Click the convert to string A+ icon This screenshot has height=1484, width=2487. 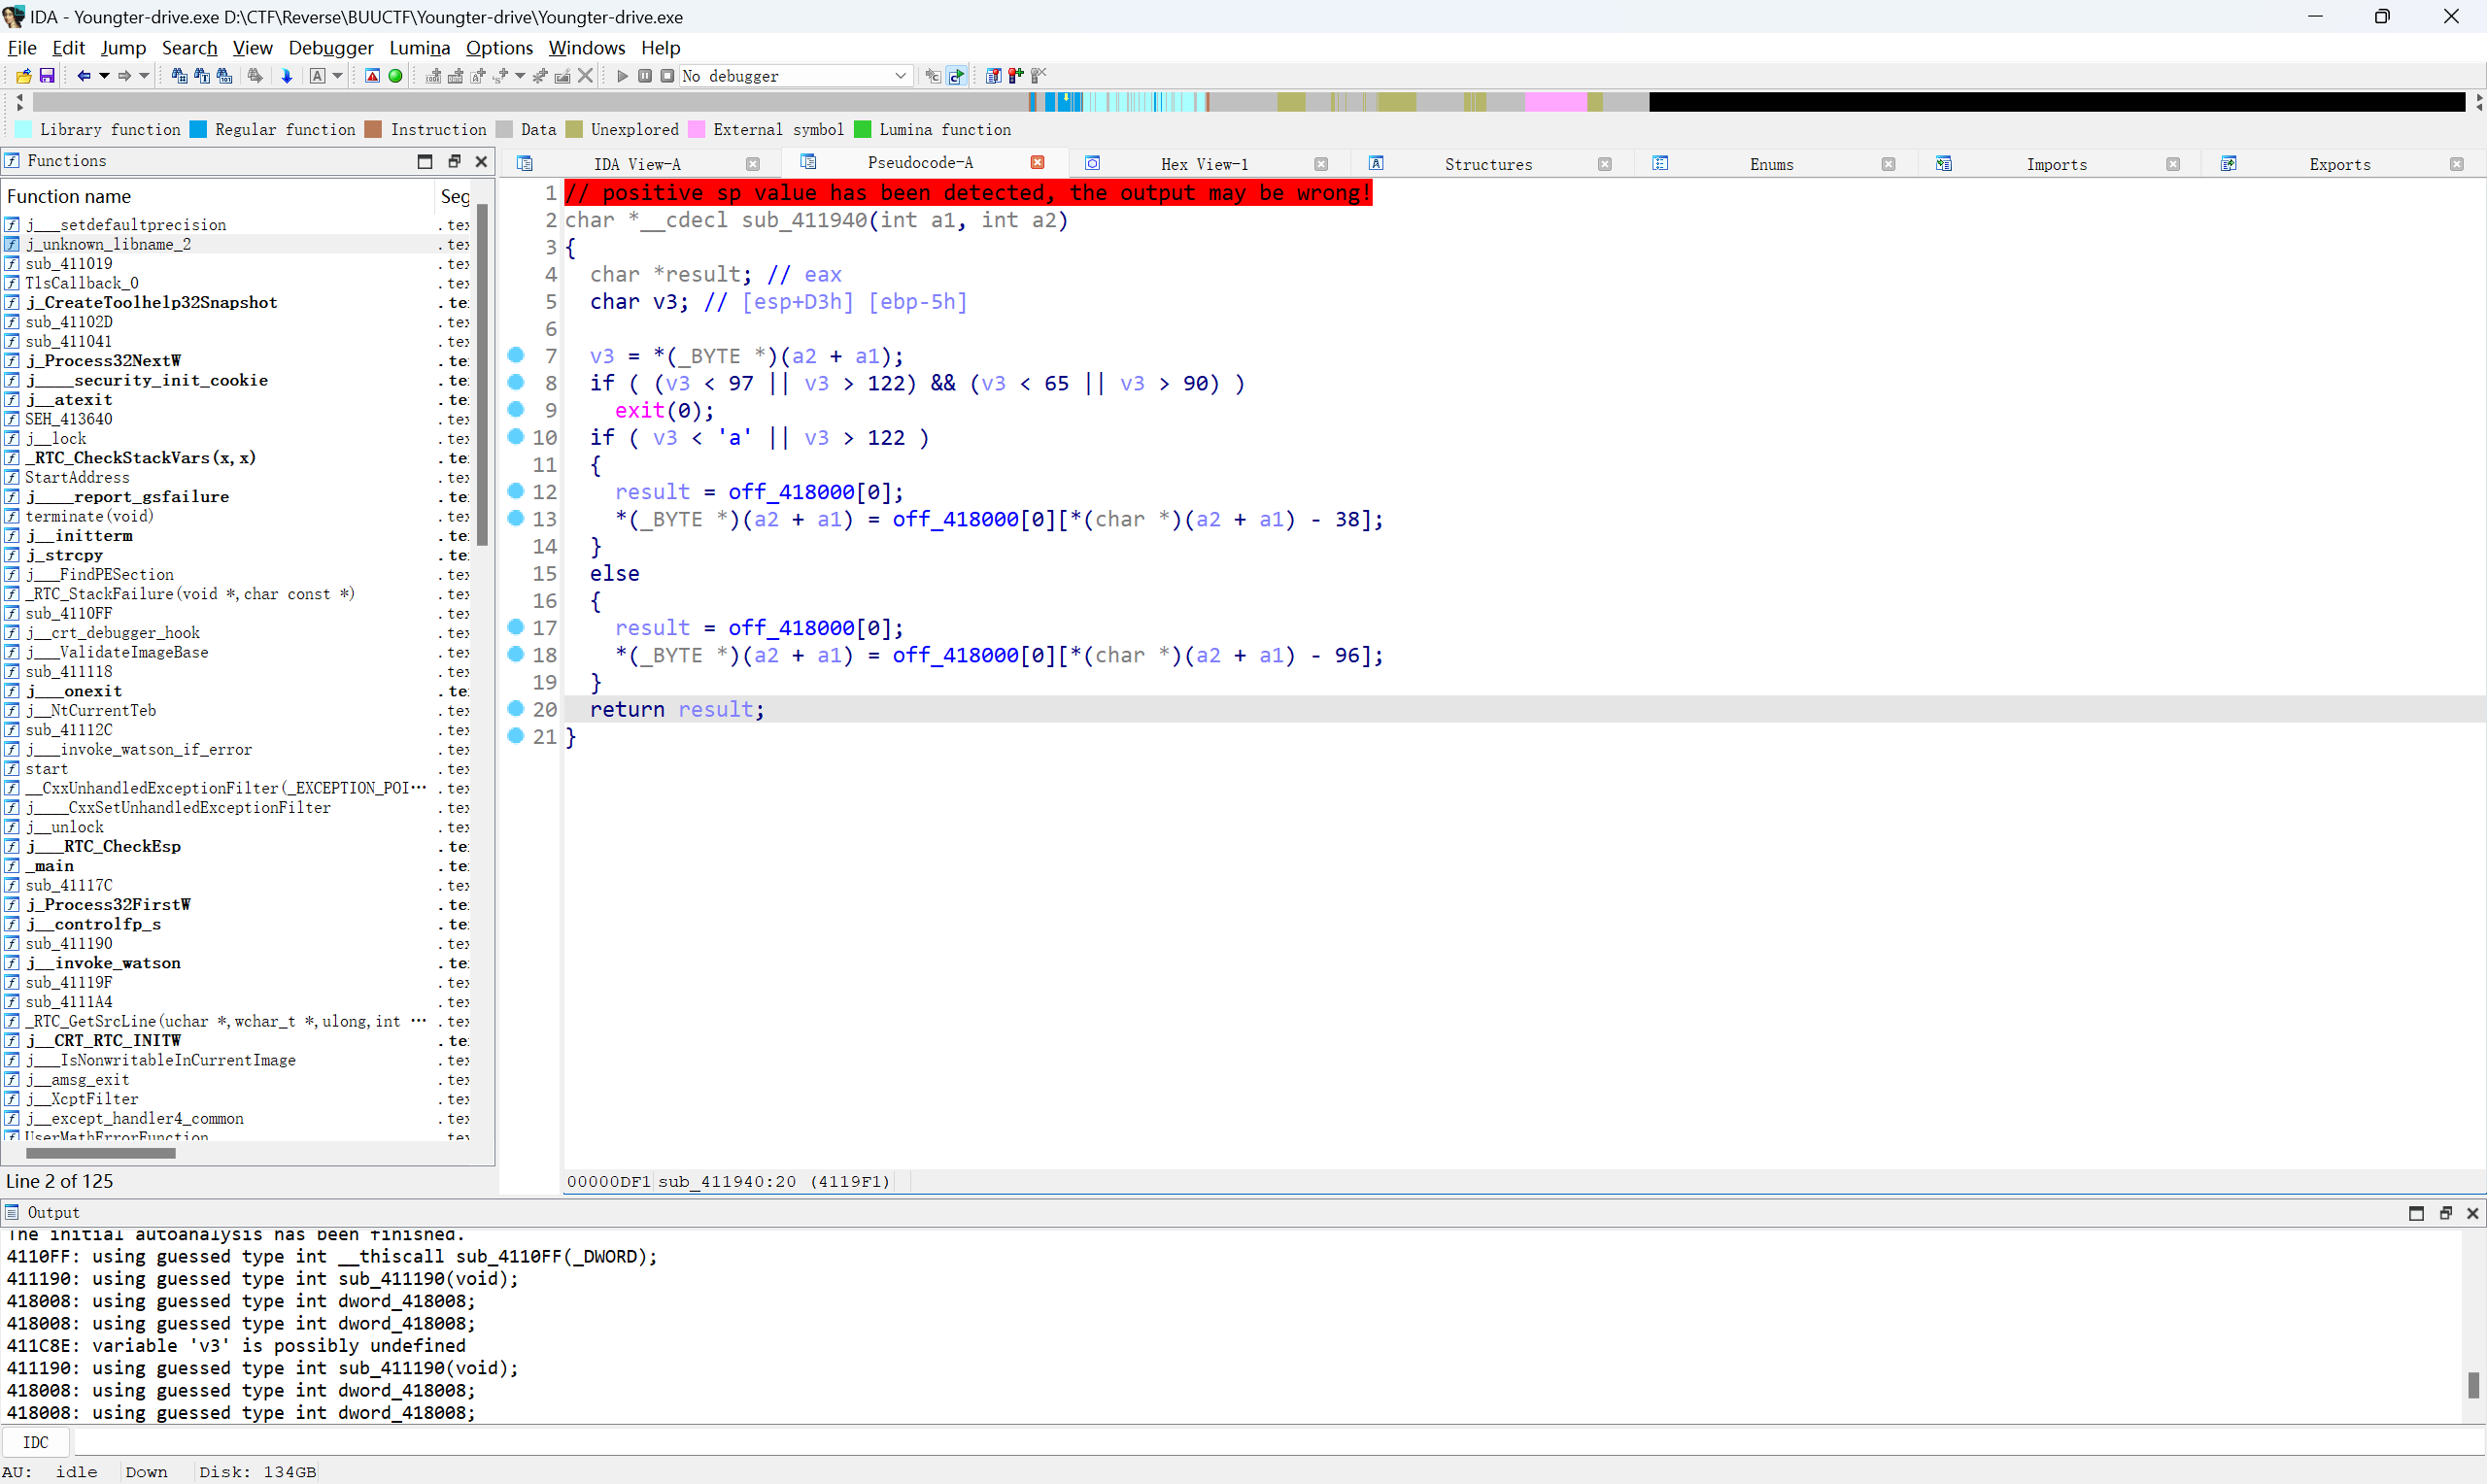pyautogui.click(x=478, y=76)
